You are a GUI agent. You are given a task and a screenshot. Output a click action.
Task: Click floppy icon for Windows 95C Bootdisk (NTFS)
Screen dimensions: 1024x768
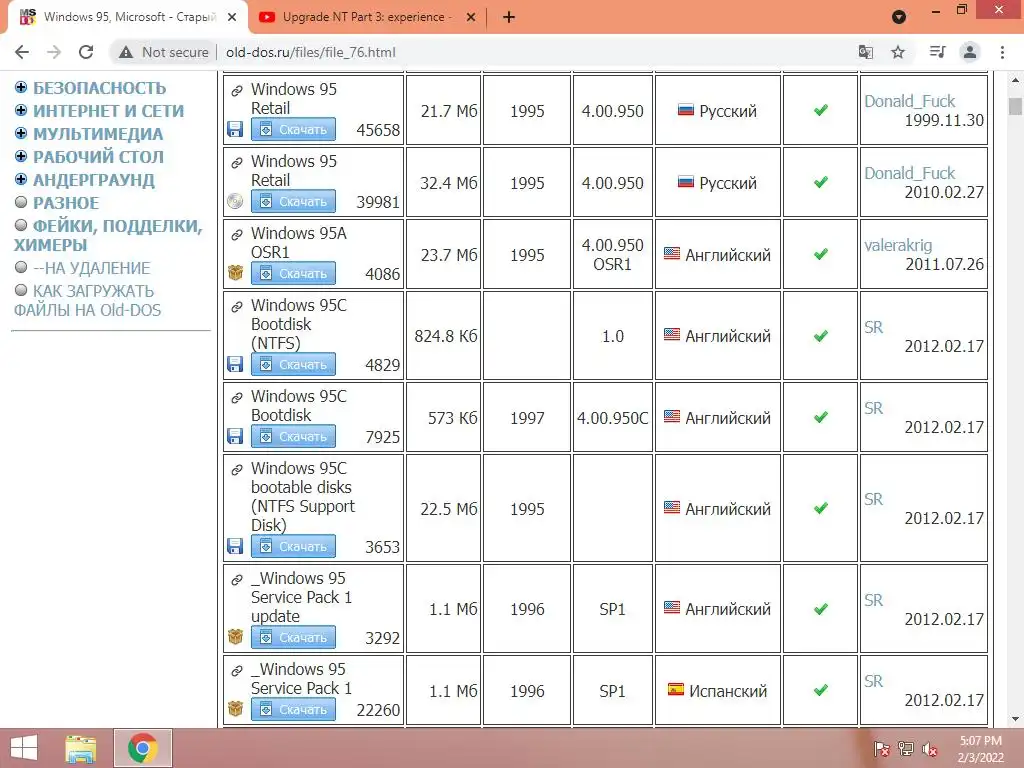[x=235, y=364]
